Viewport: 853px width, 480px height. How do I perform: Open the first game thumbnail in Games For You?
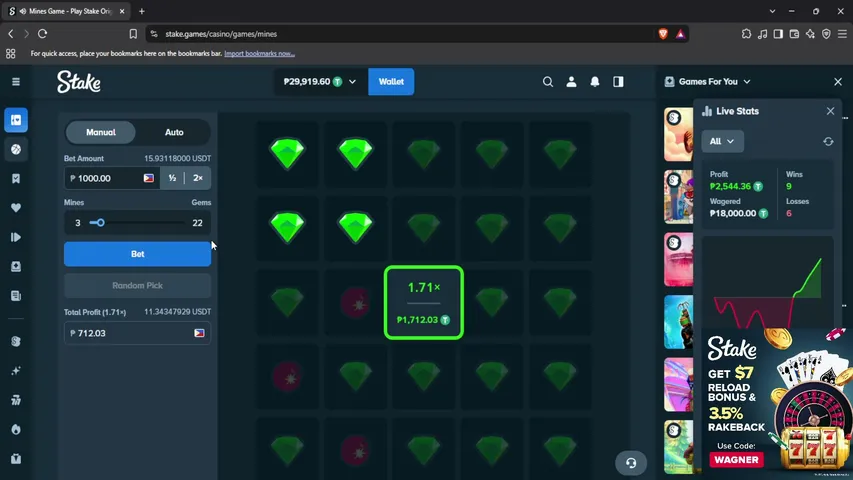(x=678, y=134)
